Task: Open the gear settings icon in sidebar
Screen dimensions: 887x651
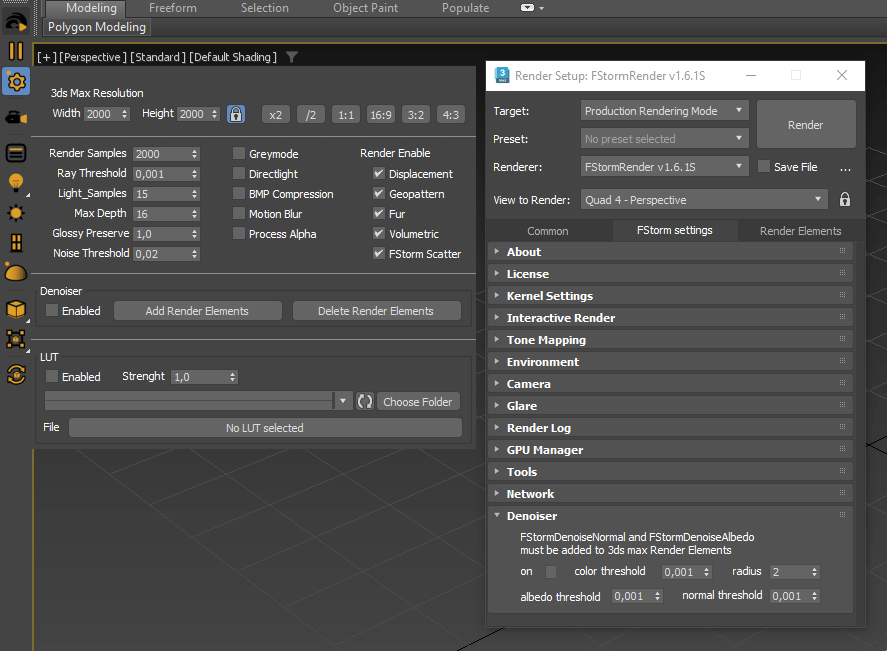Action: (x=16, y=82)
